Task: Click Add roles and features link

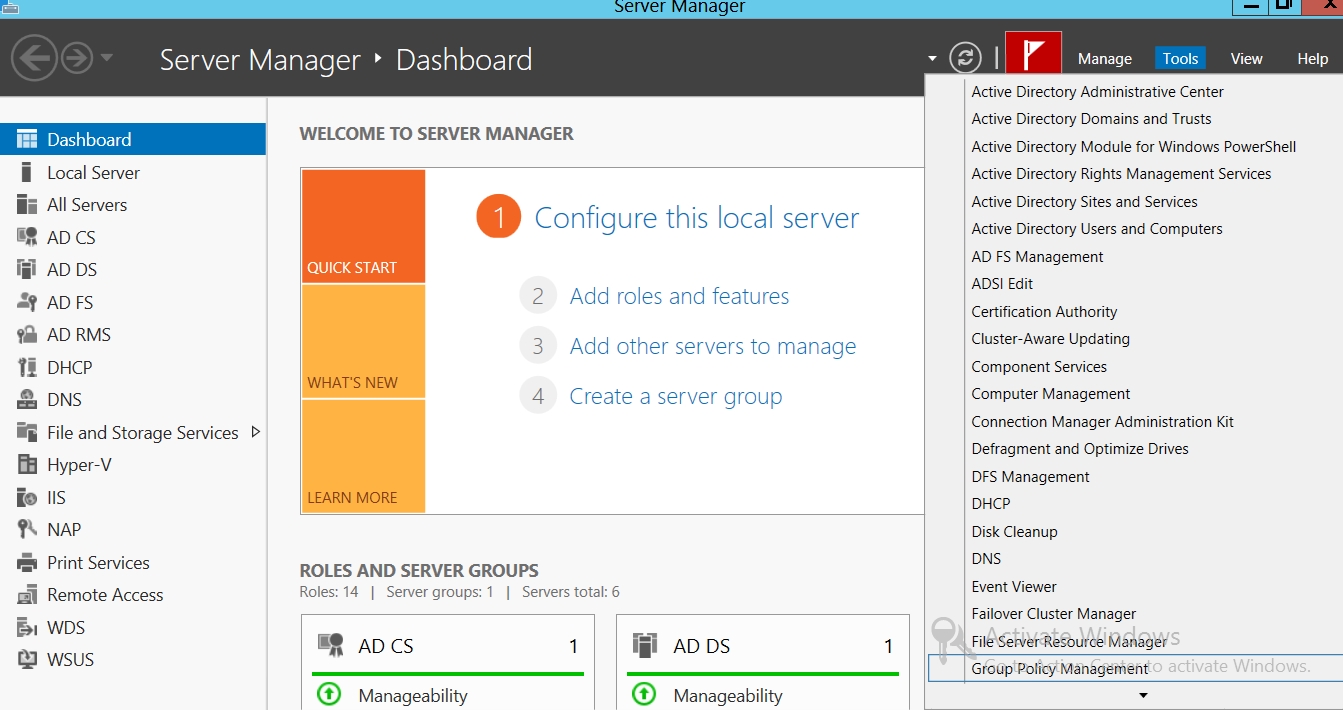Action: coord(679,296)
